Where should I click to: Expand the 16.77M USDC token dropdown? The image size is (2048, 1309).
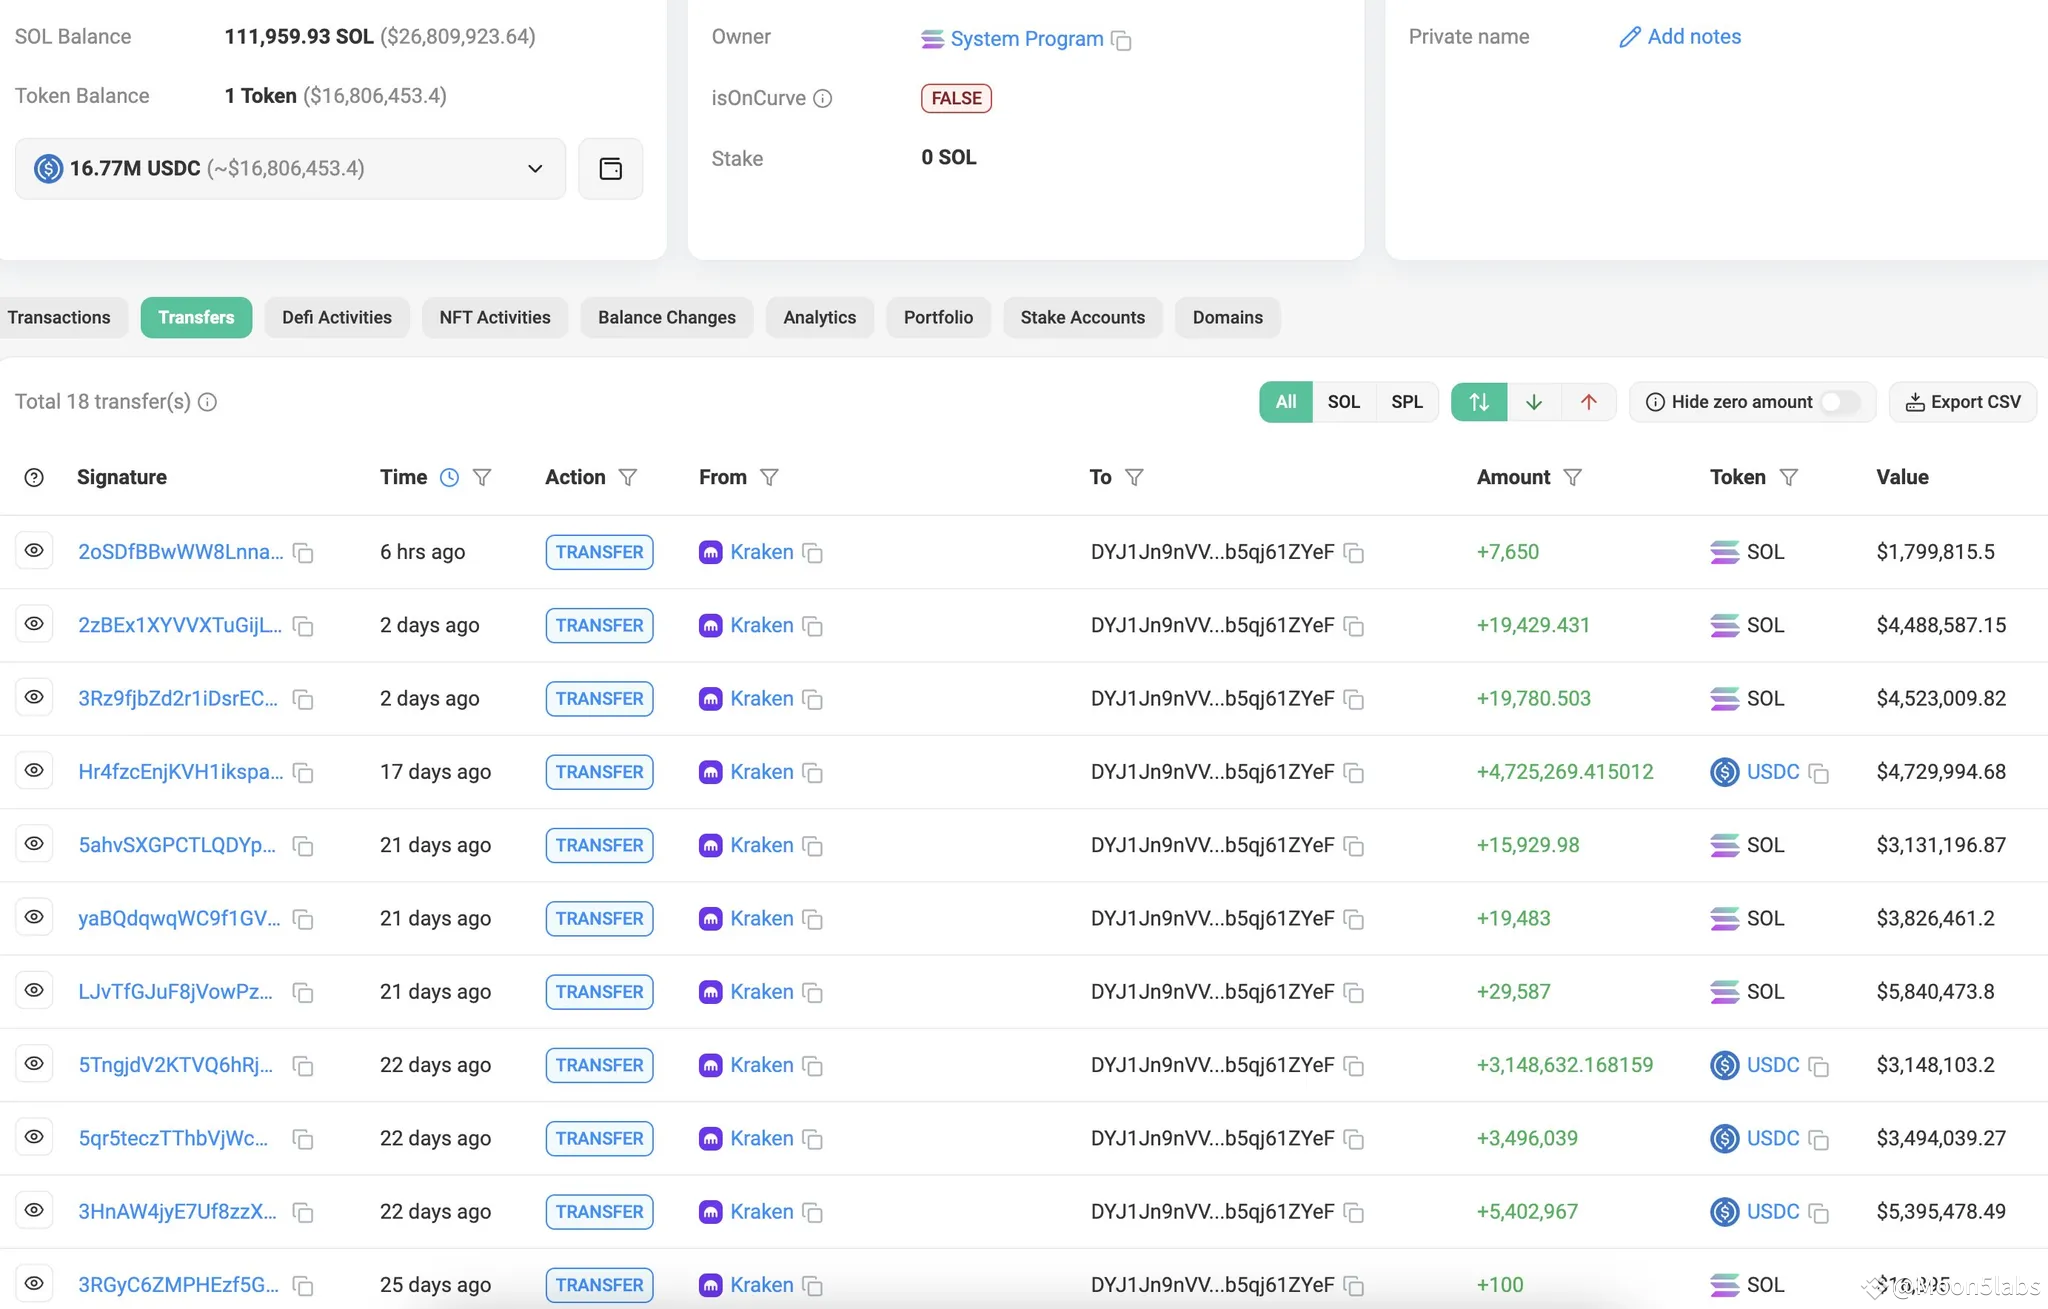pyautogui.click(x=535, y=169)
